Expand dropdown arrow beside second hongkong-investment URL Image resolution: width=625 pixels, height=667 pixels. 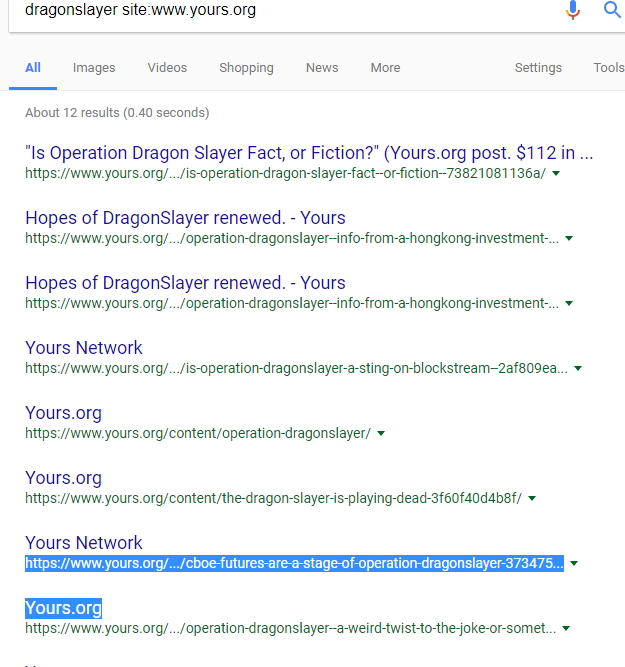(569, 303)
